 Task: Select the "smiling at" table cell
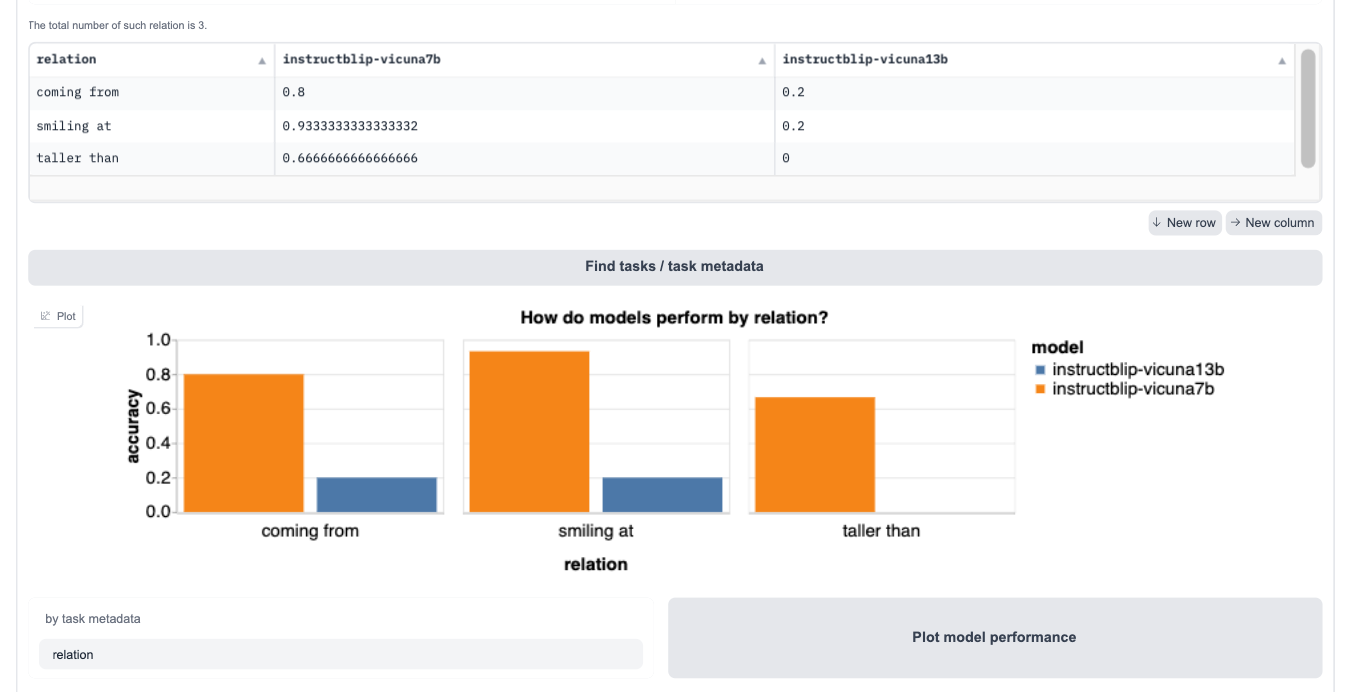pos(75,126)
